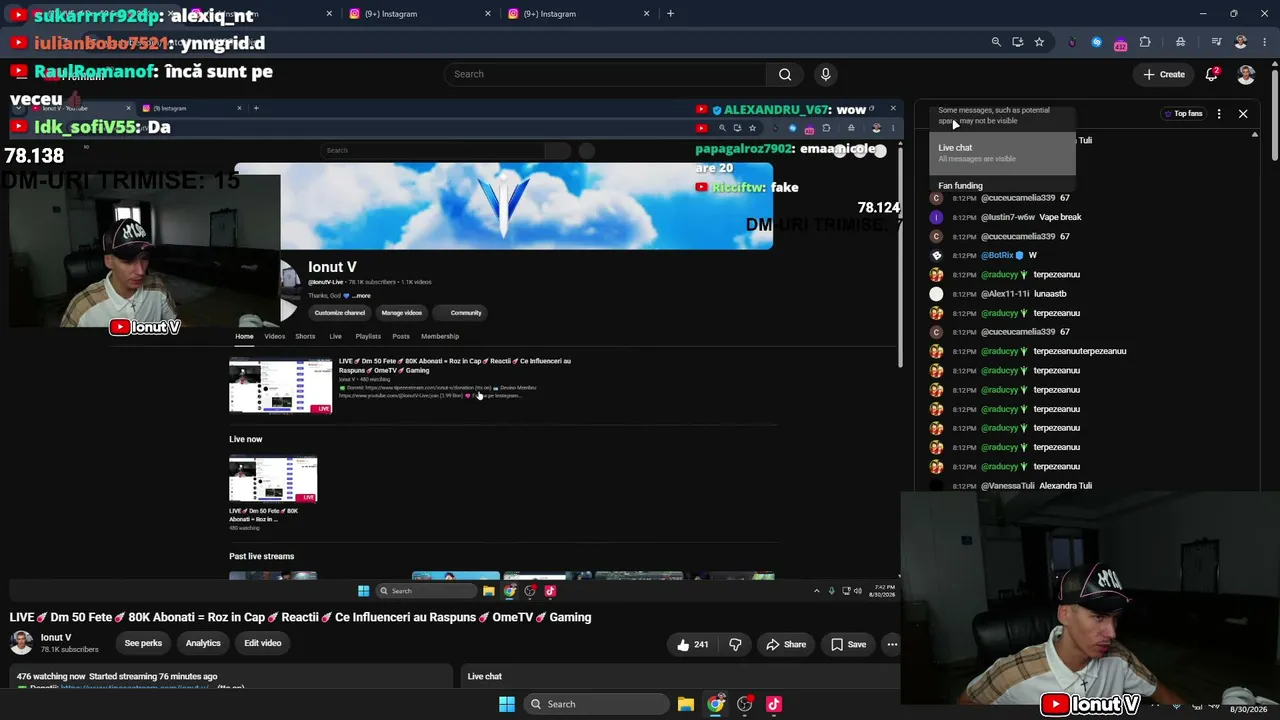This screenshot has width=1280, height=720.
Task: Click the 'terpezeanuuterpezeanuu' chat message
Action: tap(1080, 351)
